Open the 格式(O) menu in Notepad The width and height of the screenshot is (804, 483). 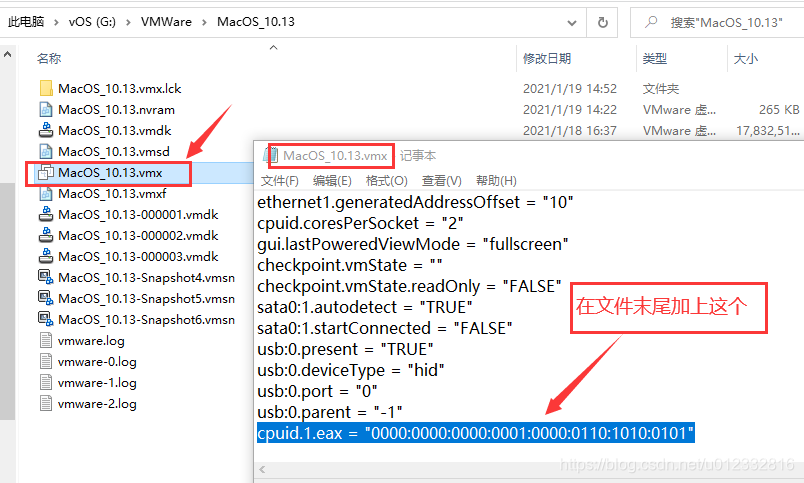[387, 180]
